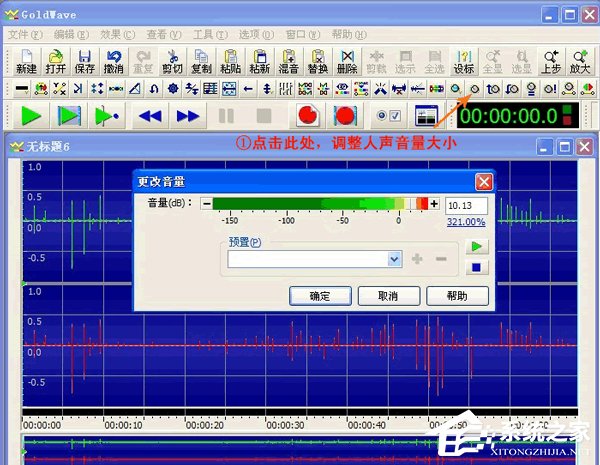Viewport: 600px width, 465px height.
Task: Click the remove preset minus button
Action: pyautogui.click(x=441, y=259)
